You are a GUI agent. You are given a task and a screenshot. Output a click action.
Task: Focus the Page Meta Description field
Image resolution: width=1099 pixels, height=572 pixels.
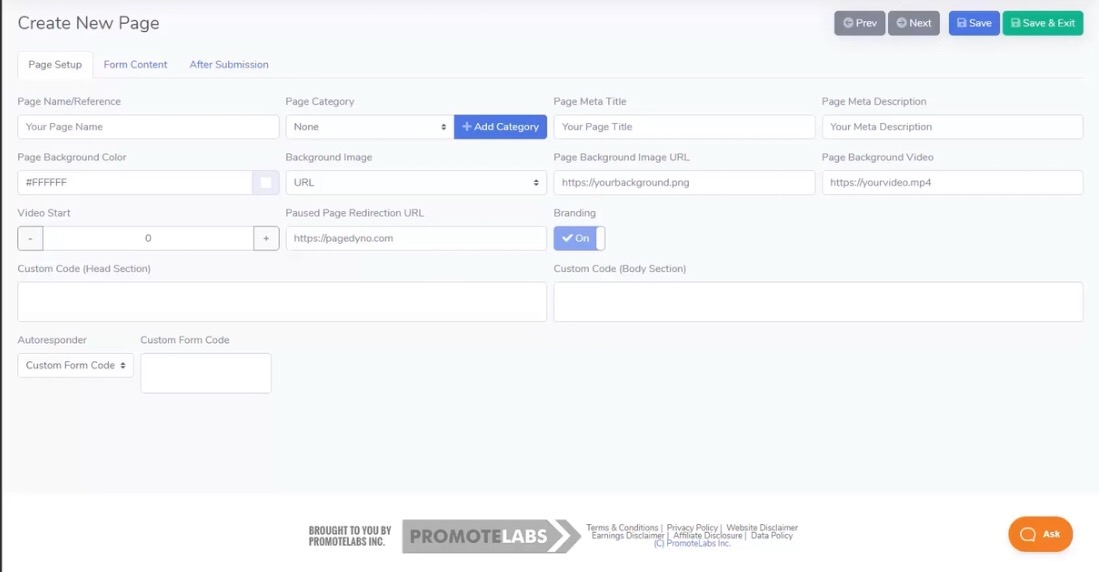(953, 127)
